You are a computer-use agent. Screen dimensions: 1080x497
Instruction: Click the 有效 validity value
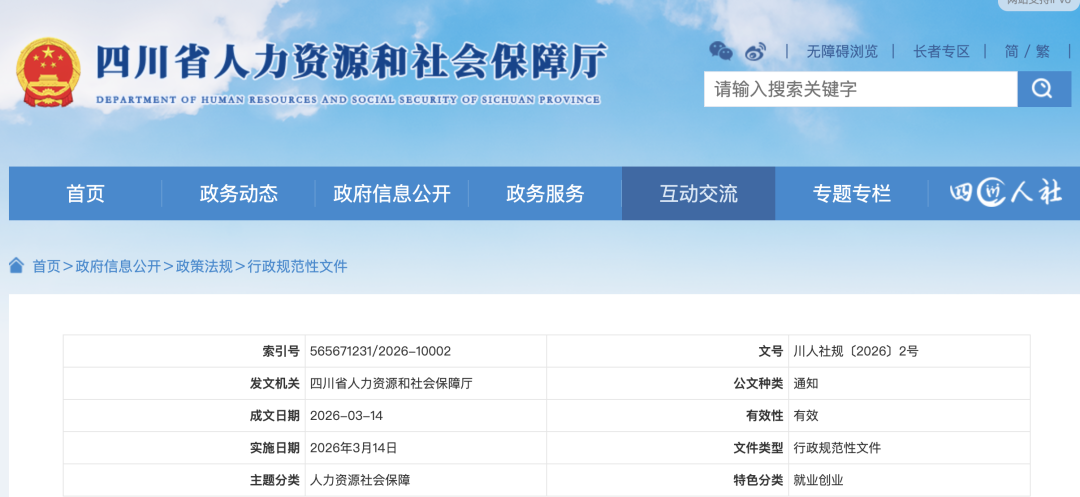806,416
